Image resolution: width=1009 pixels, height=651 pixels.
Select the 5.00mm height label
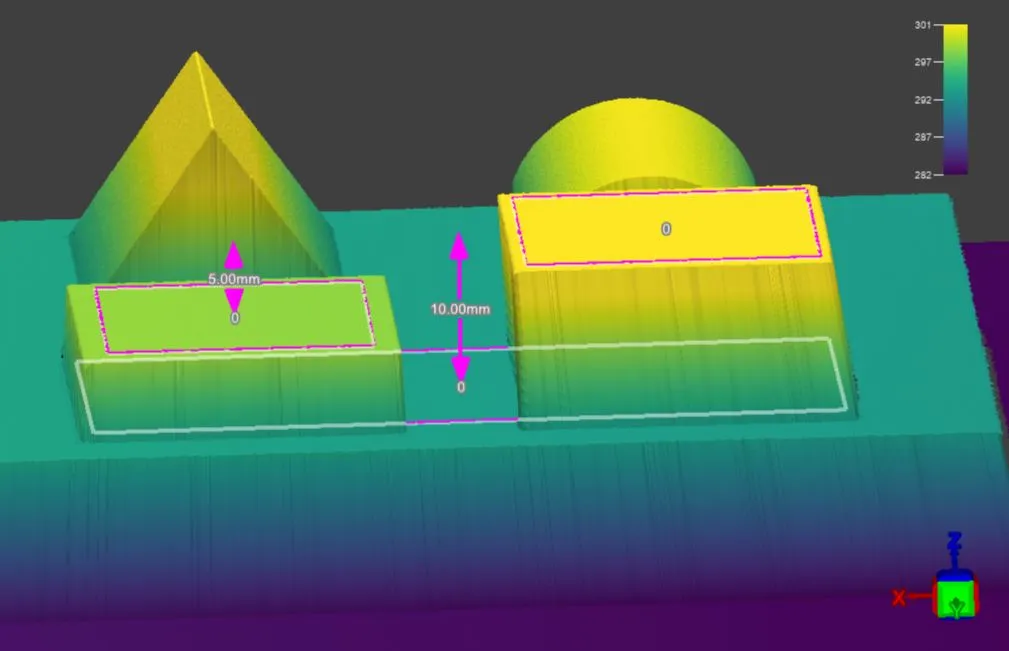tap(235, 279)
